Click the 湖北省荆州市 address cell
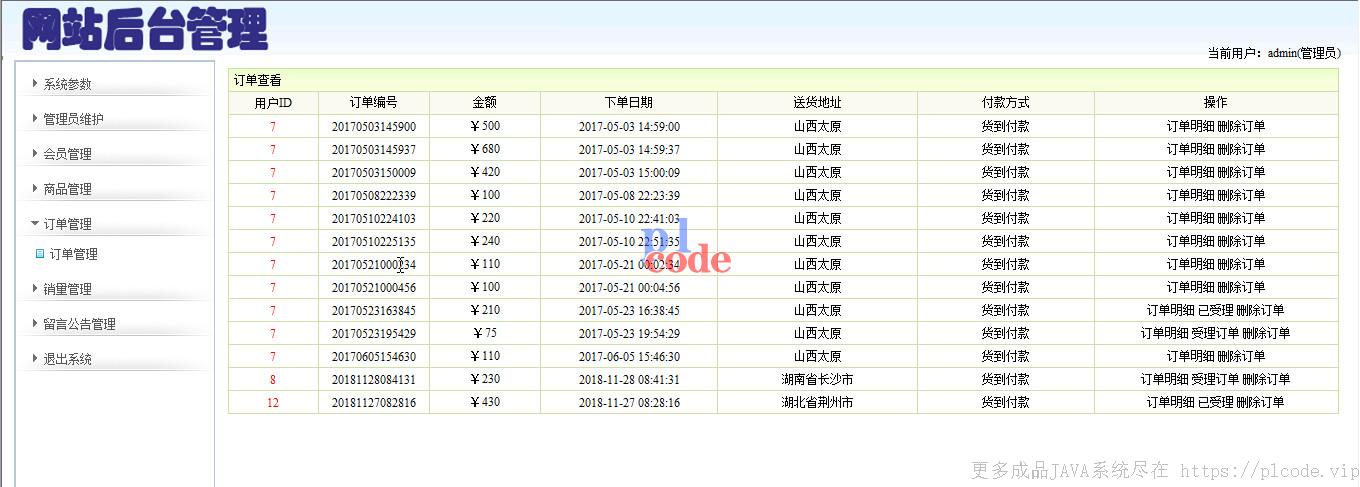The width and height of the screenshot is (1360, 487). click(817, 402)
